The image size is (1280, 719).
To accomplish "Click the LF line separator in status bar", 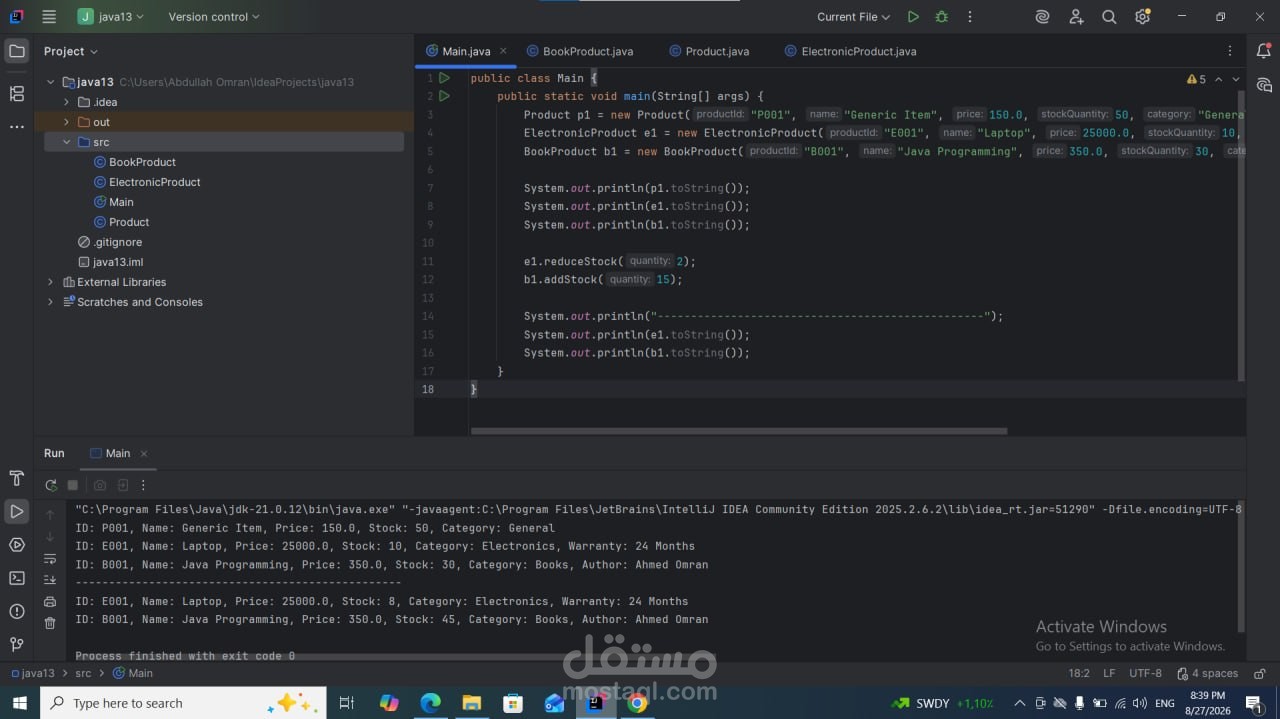I will click(1109, 673).
